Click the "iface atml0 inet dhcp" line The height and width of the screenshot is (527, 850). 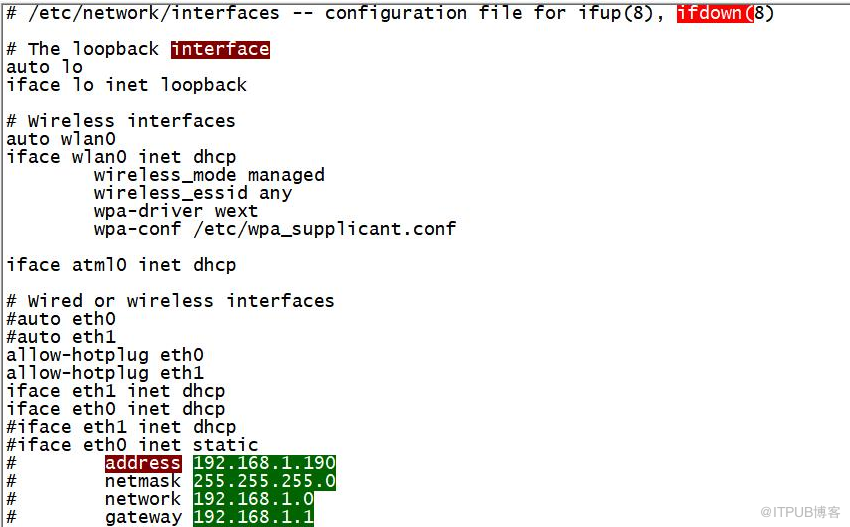(x=121, y=265)
